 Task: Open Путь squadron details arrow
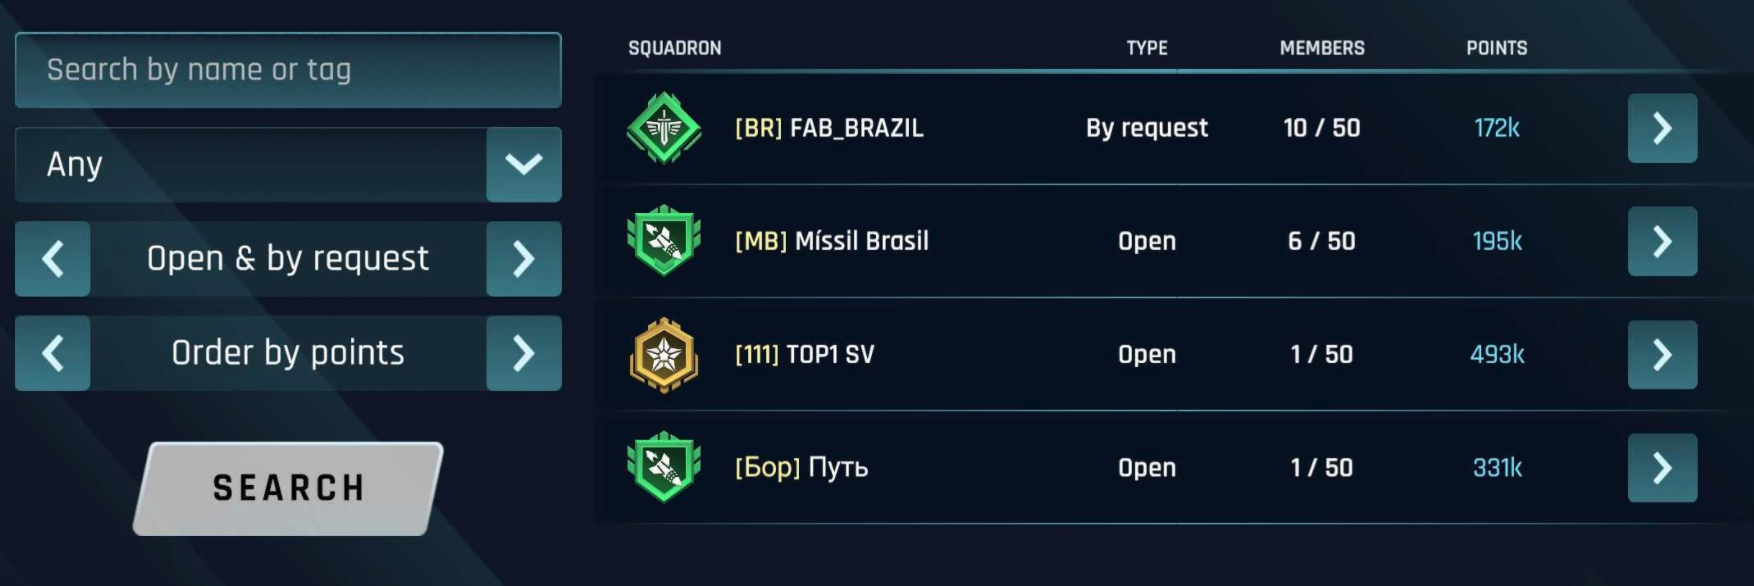tap(1662, 467)
